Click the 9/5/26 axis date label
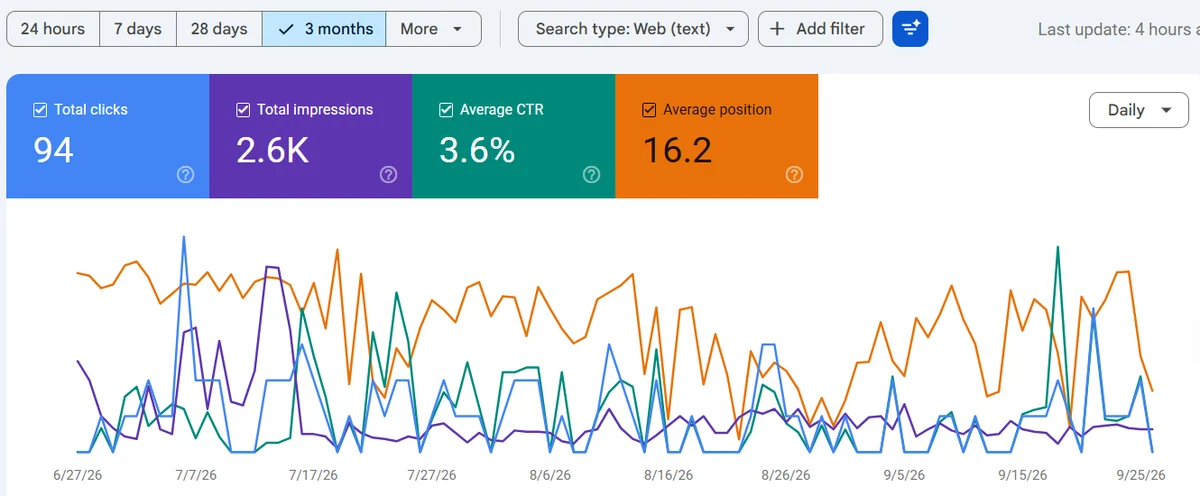Image resolution: width=1200 pixels, height=496 pixels. tap(903, 475)
